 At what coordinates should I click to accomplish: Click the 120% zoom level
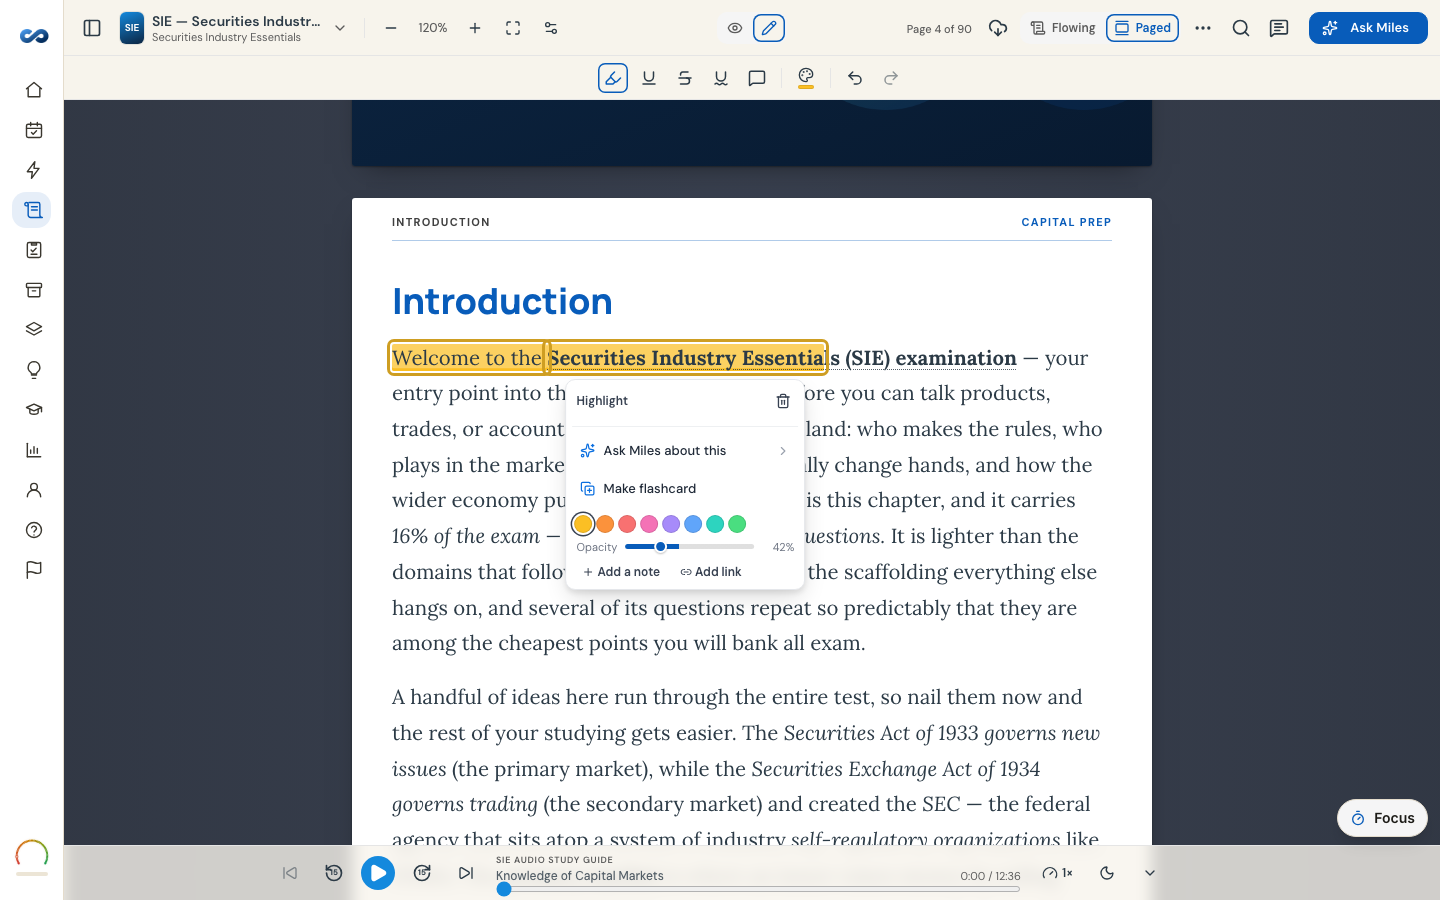pyautogui.click(x=433, y=28)
